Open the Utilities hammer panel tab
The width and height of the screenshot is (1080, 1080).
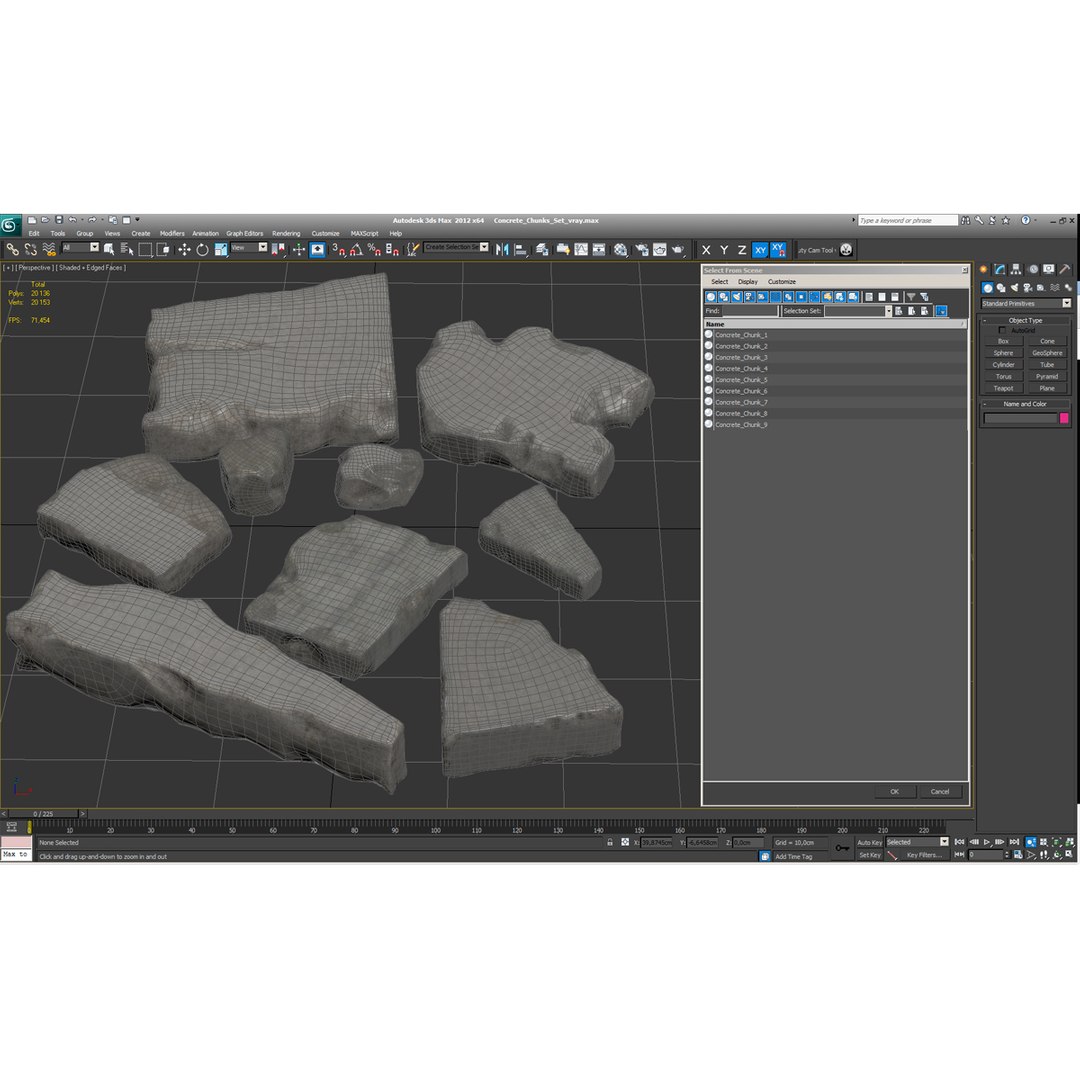[x=1065, y=269]
